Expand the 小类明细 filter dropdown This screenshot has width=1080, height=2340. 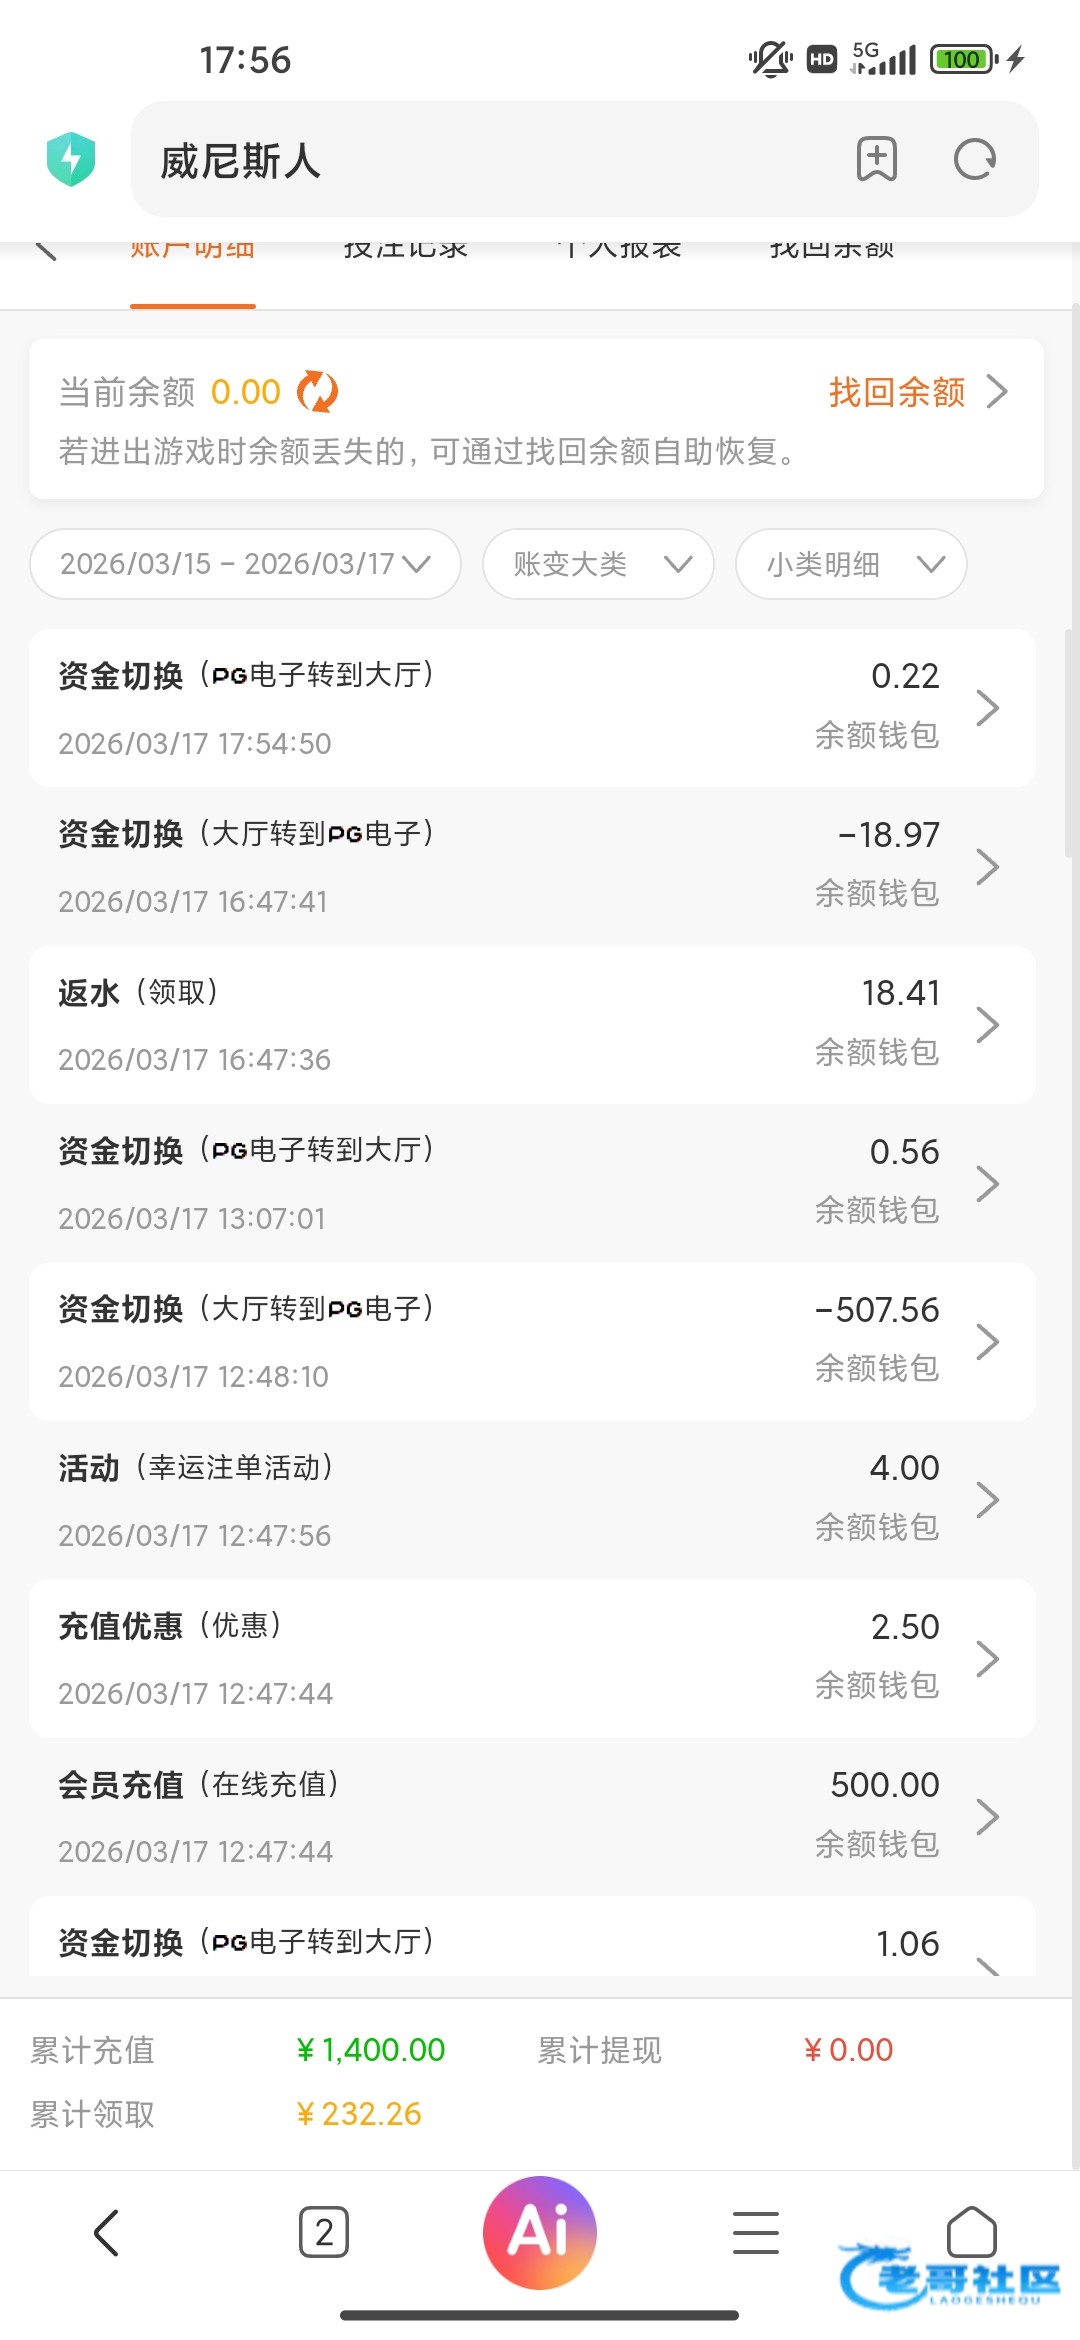[851, 564]
